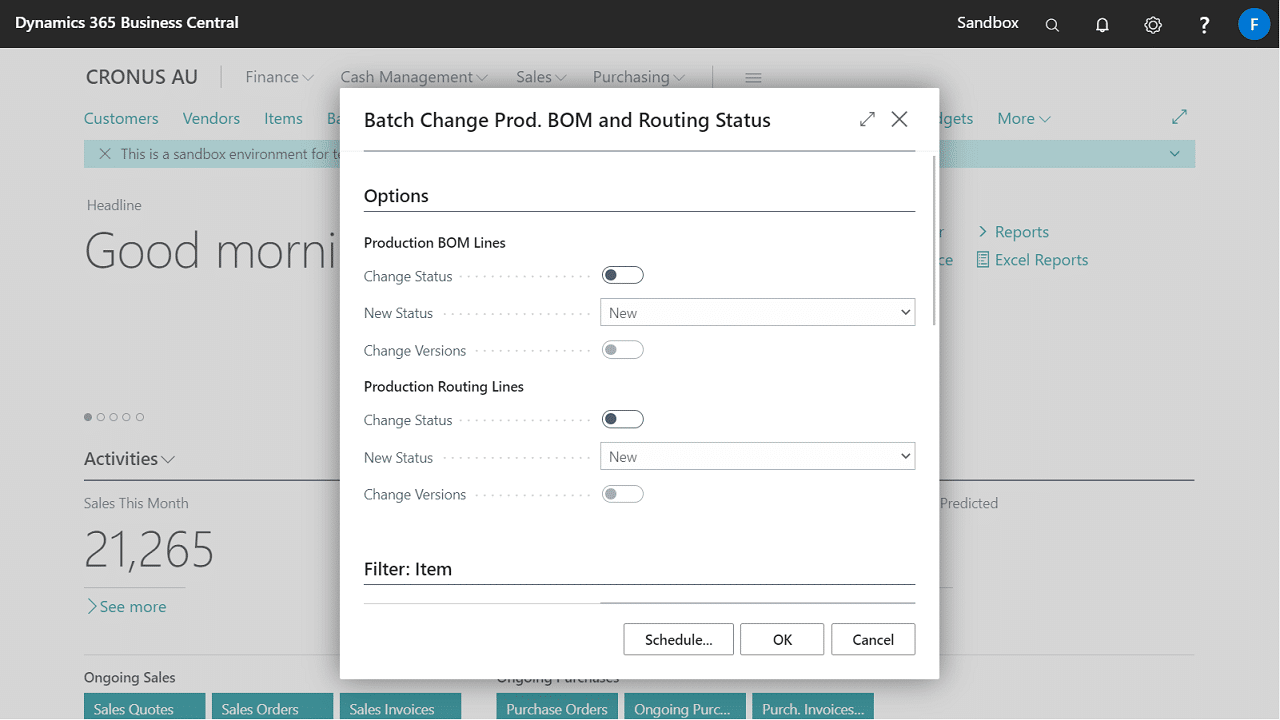Click the dialog's vertical scrollbar
Image resolution: width=1280 pixels, height=720 pixels.
[x=934, y=240]
